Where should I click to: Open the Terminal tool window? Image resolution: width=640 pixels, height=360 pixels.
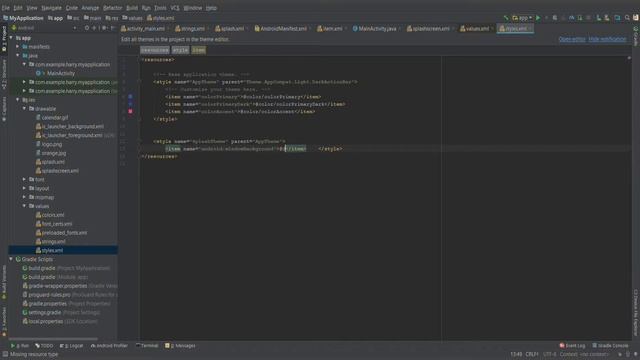tap(147, 346)
